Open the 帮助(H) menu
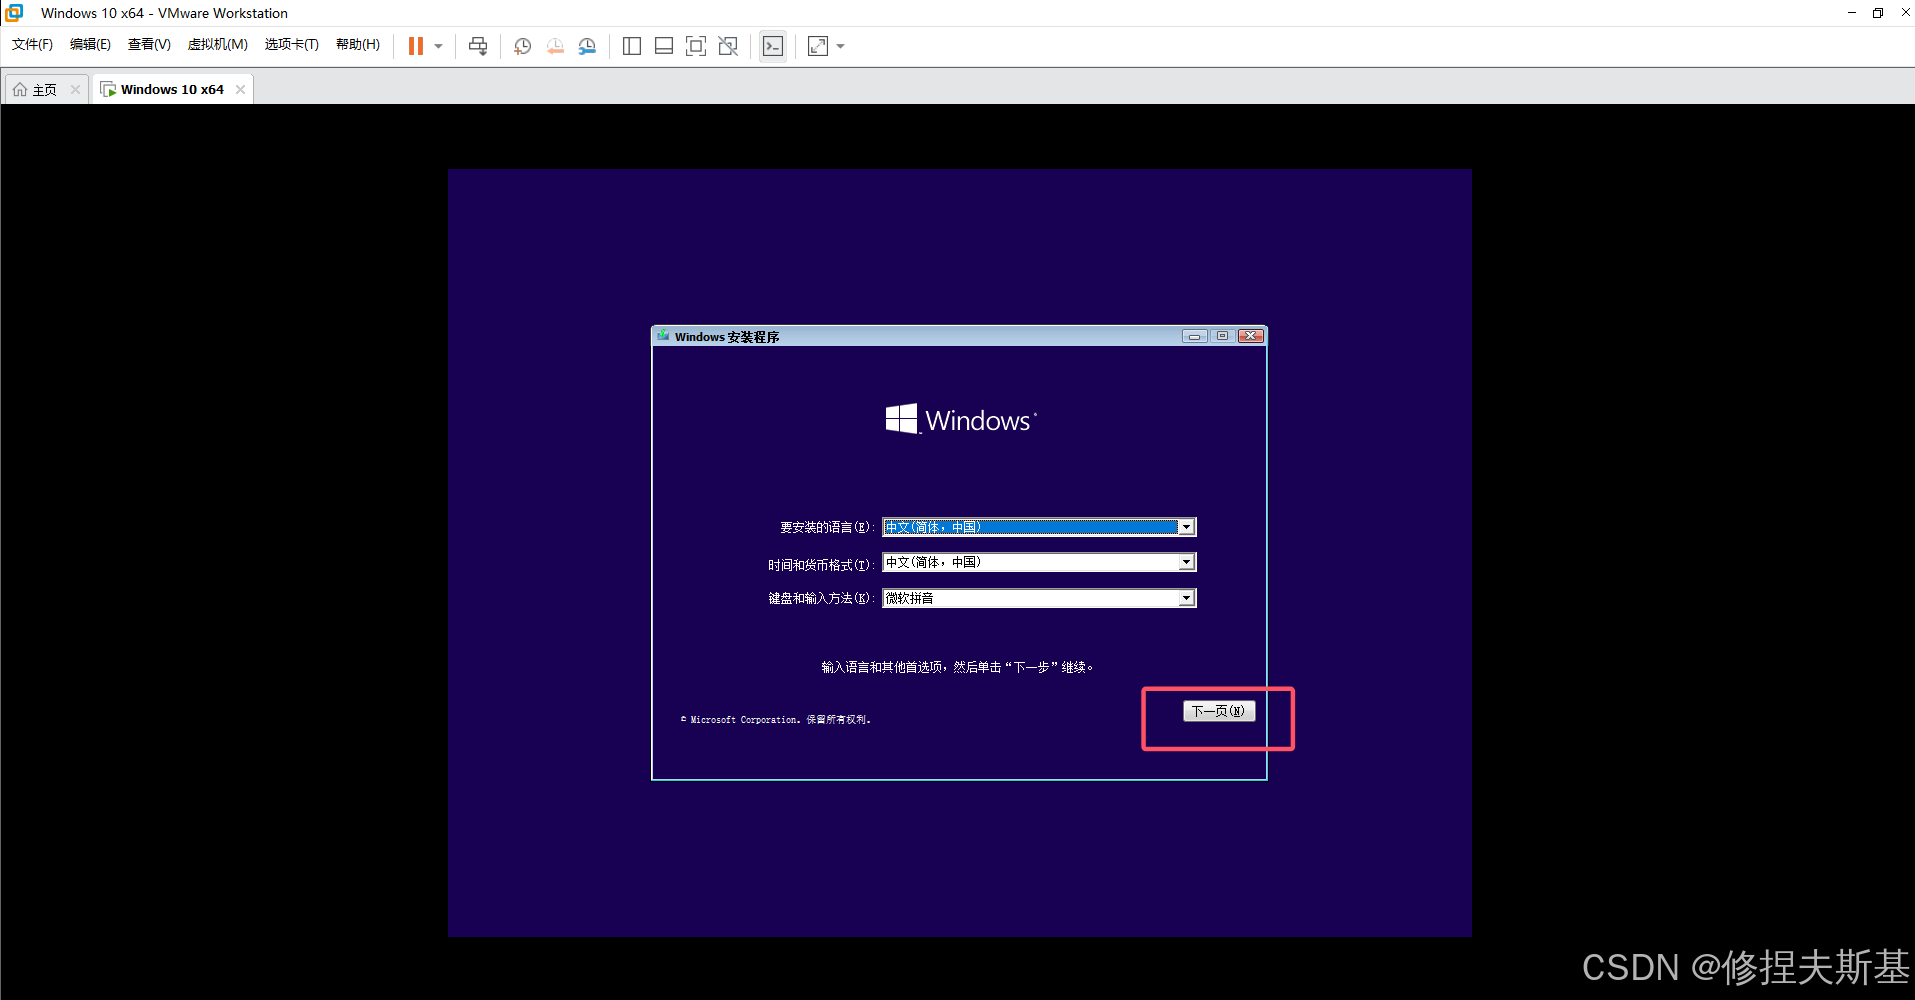This screenshot has height=1000, width=1915. click(357, 44)
